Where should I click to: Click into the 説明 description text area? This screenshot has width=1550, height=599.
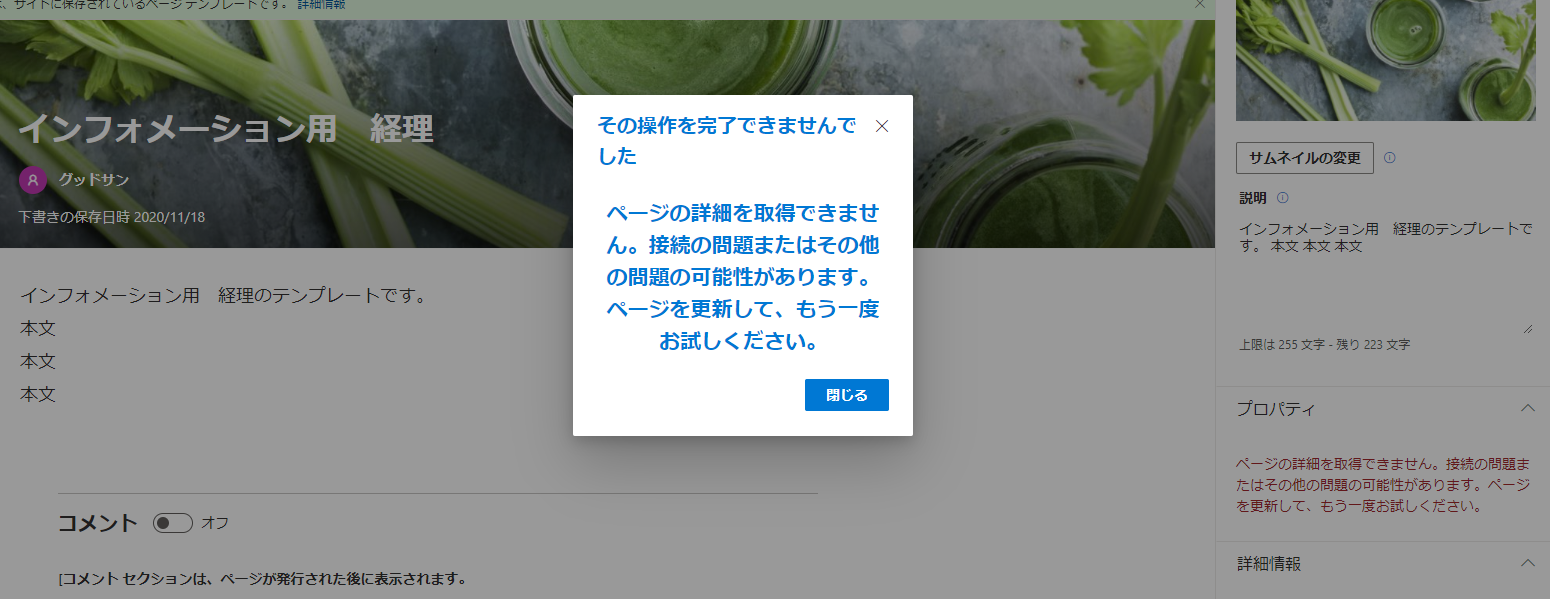pyautogui.click(x=1386, y=276)
